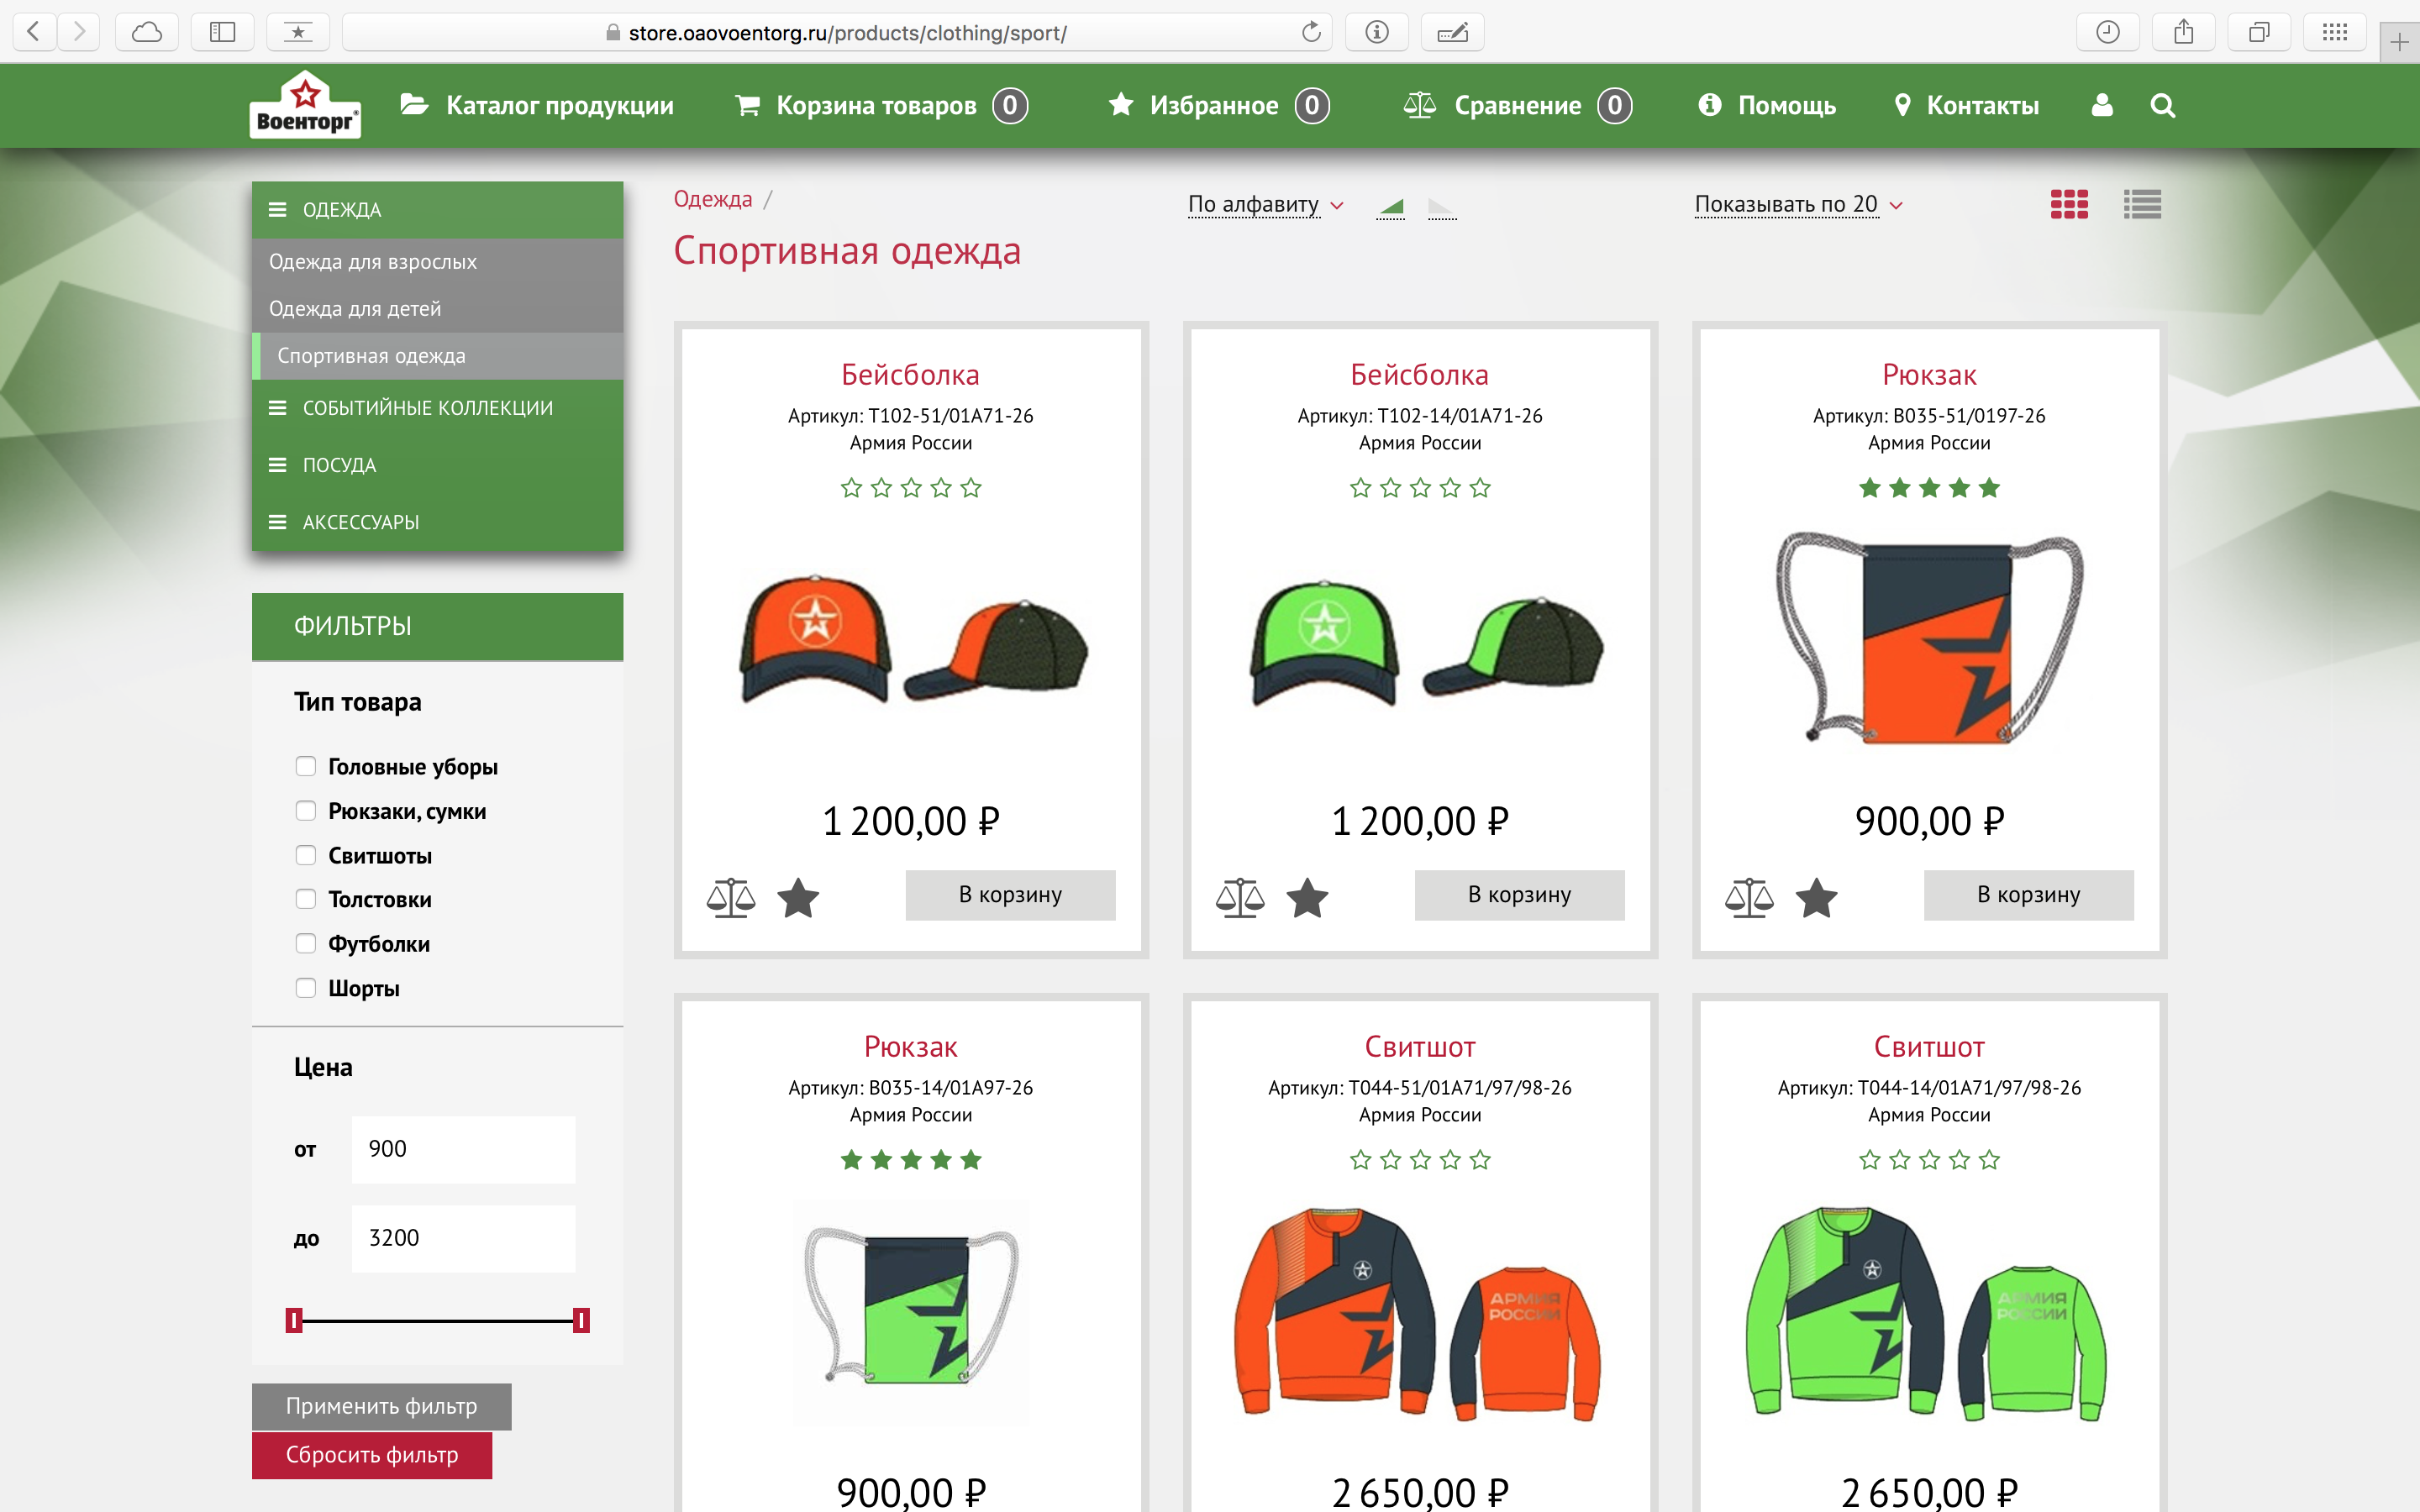Expand АКСЕССУАРЫ category

[x=437, y=522]
